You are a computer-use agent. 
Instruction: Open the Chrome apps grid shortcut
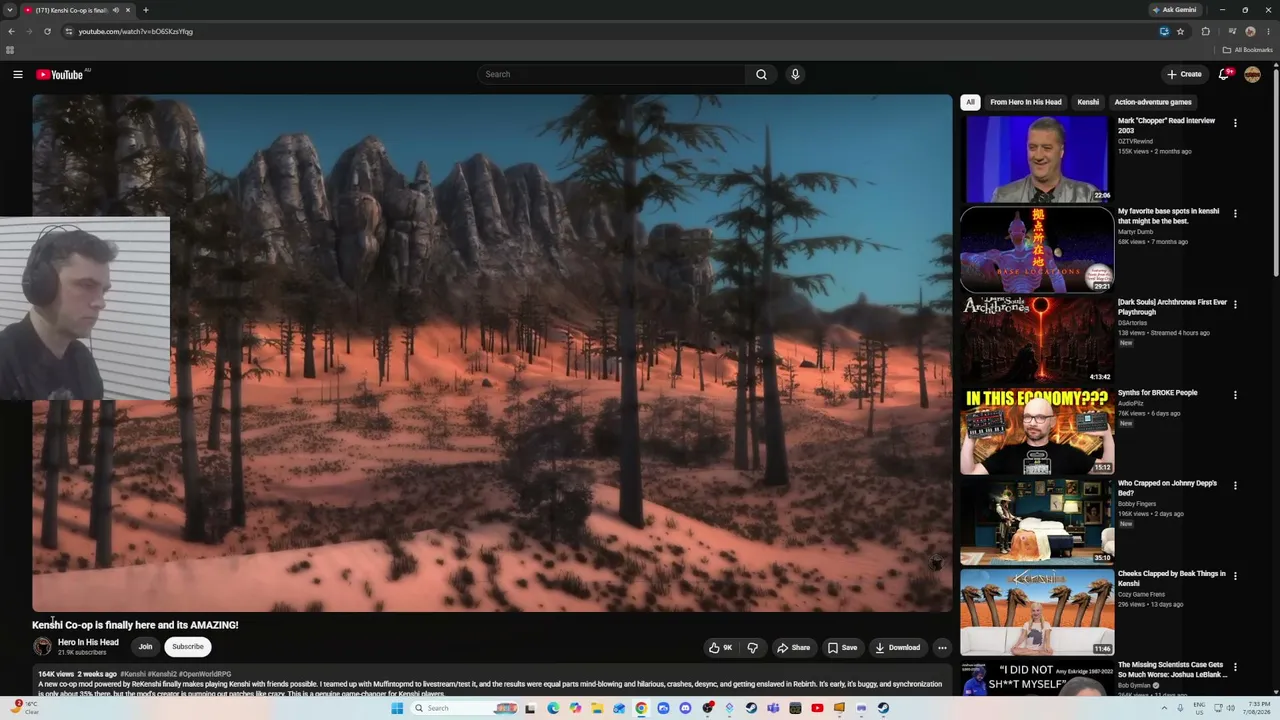coord(10,50)
